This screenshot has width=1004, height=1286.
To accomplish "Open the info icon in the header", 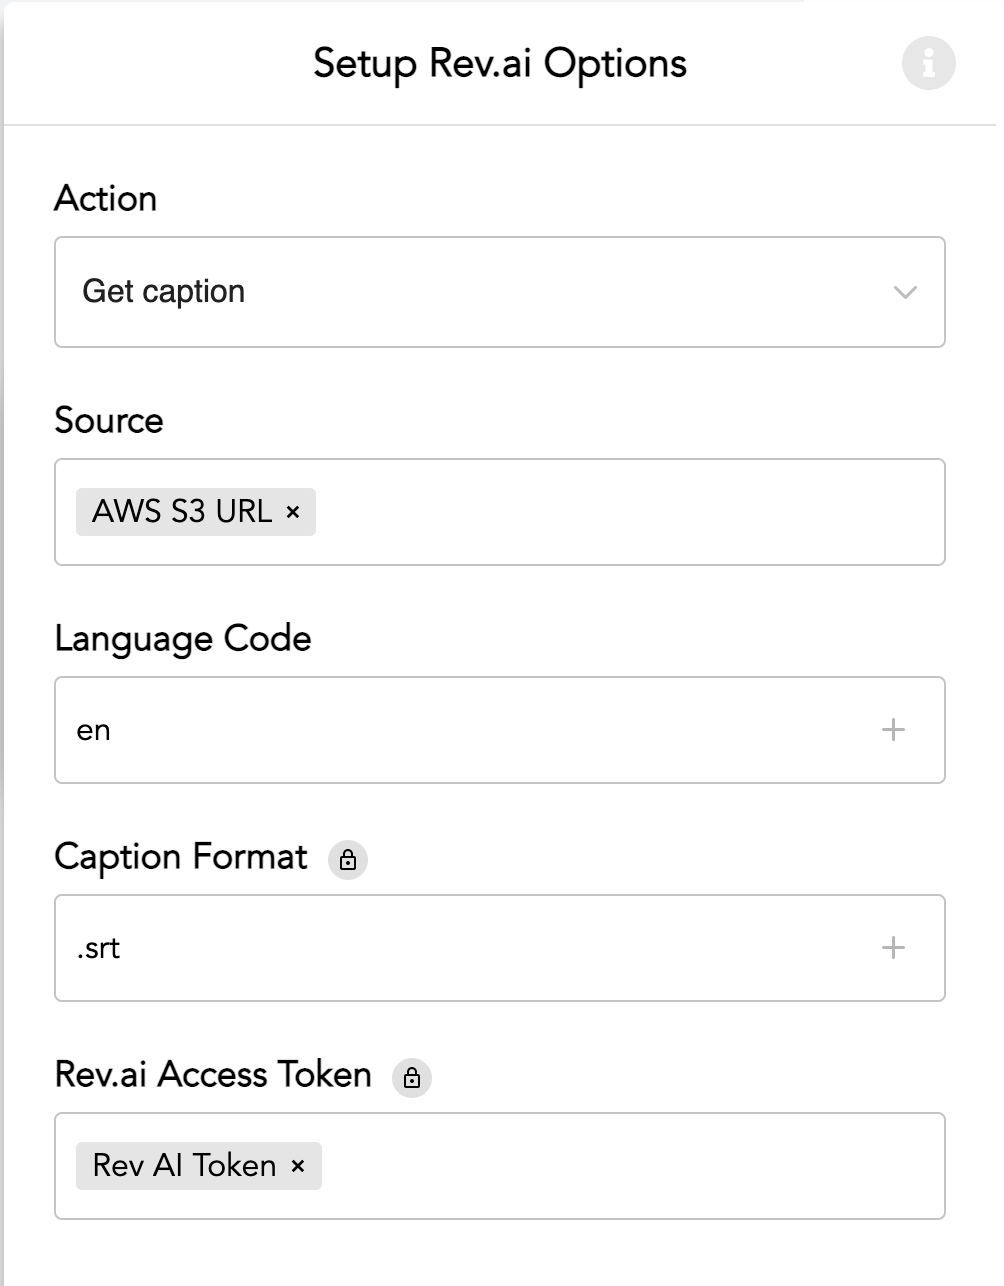I will point(928,63).
